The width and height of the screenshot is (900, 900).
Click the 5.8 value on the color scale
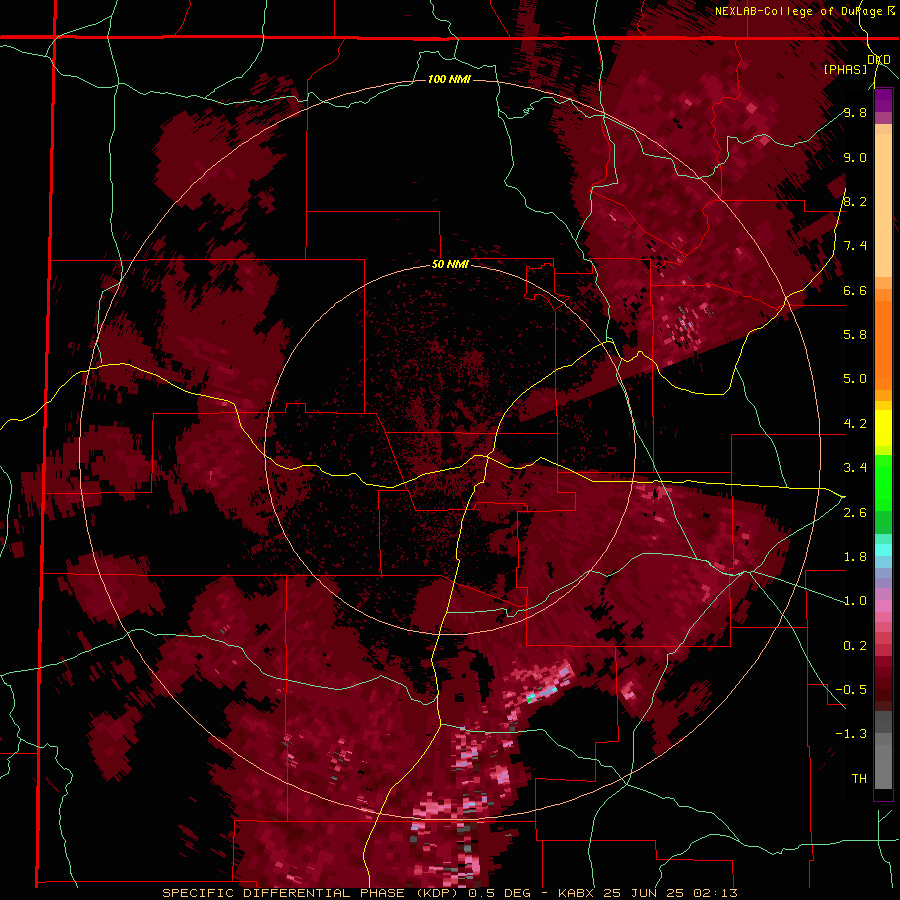(x=855, y=335)
